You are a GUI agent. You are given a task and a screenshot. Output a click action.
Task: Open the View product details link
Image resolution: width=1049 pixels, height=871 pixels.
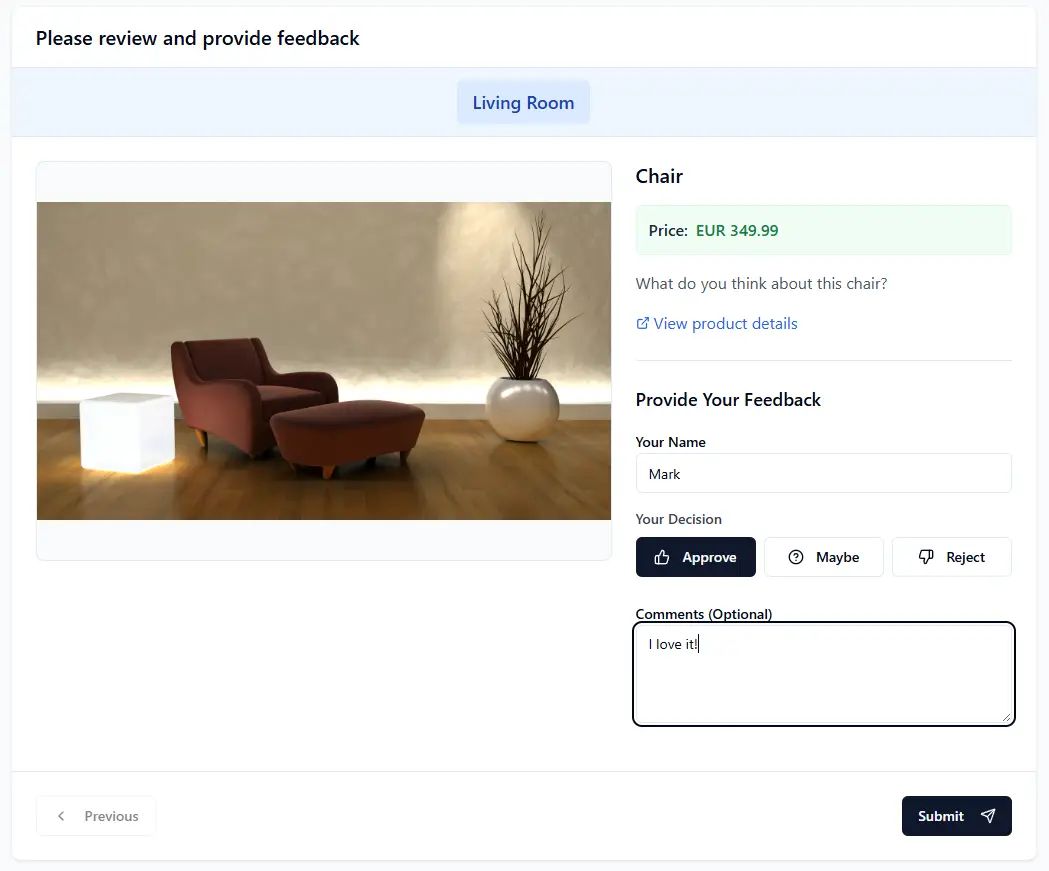tap(725, 323)
